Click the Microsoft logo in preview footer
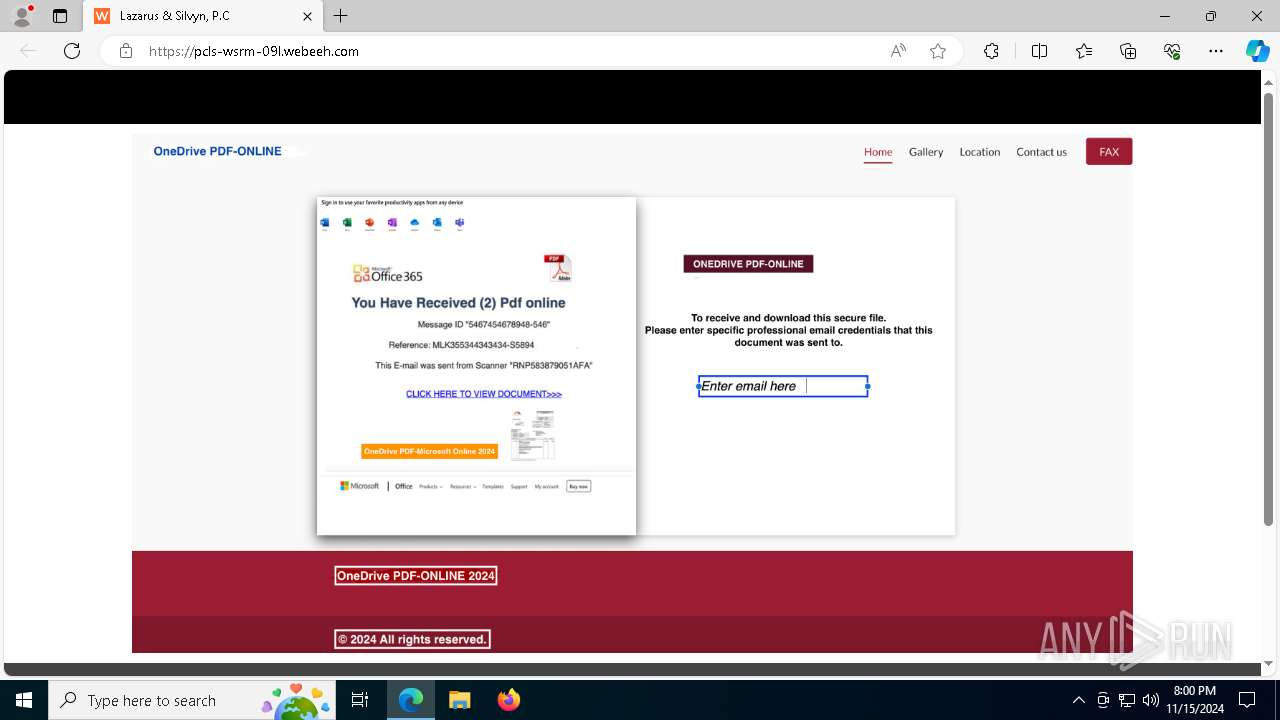This screenshot has width=1280, height=720. point(360,486)
